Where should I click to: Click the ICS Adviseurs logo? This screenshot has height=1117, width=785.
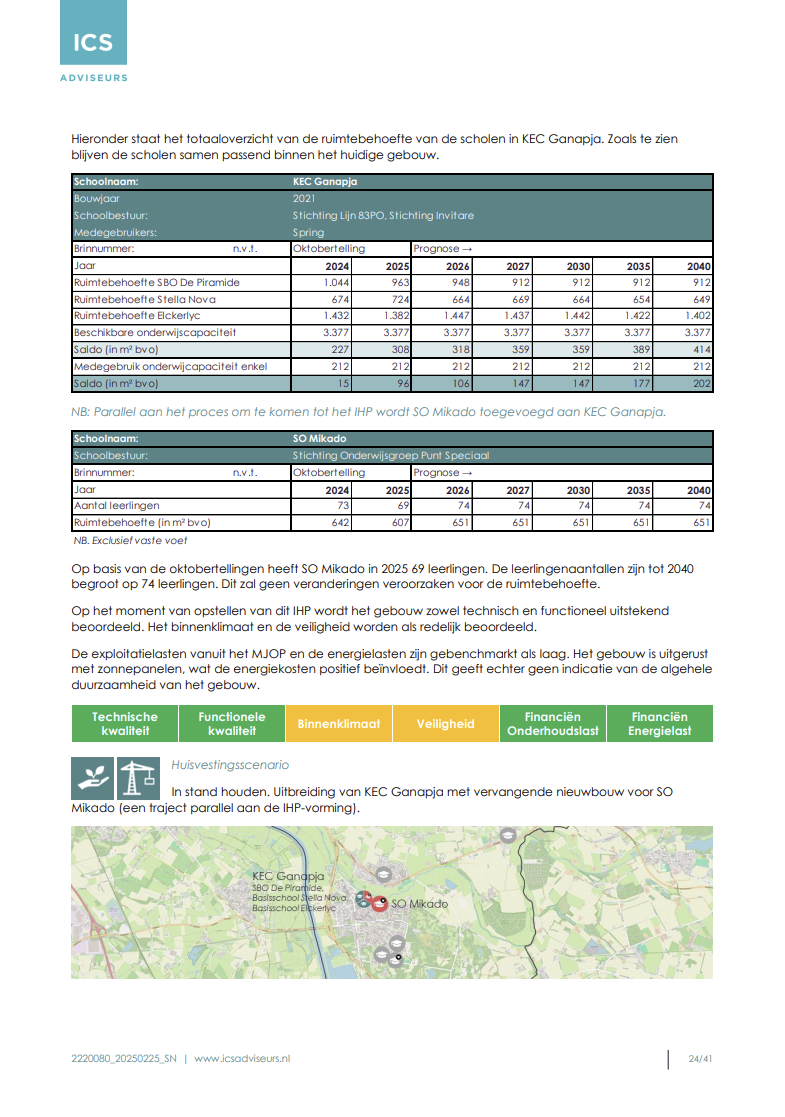[x=93, y=43]
